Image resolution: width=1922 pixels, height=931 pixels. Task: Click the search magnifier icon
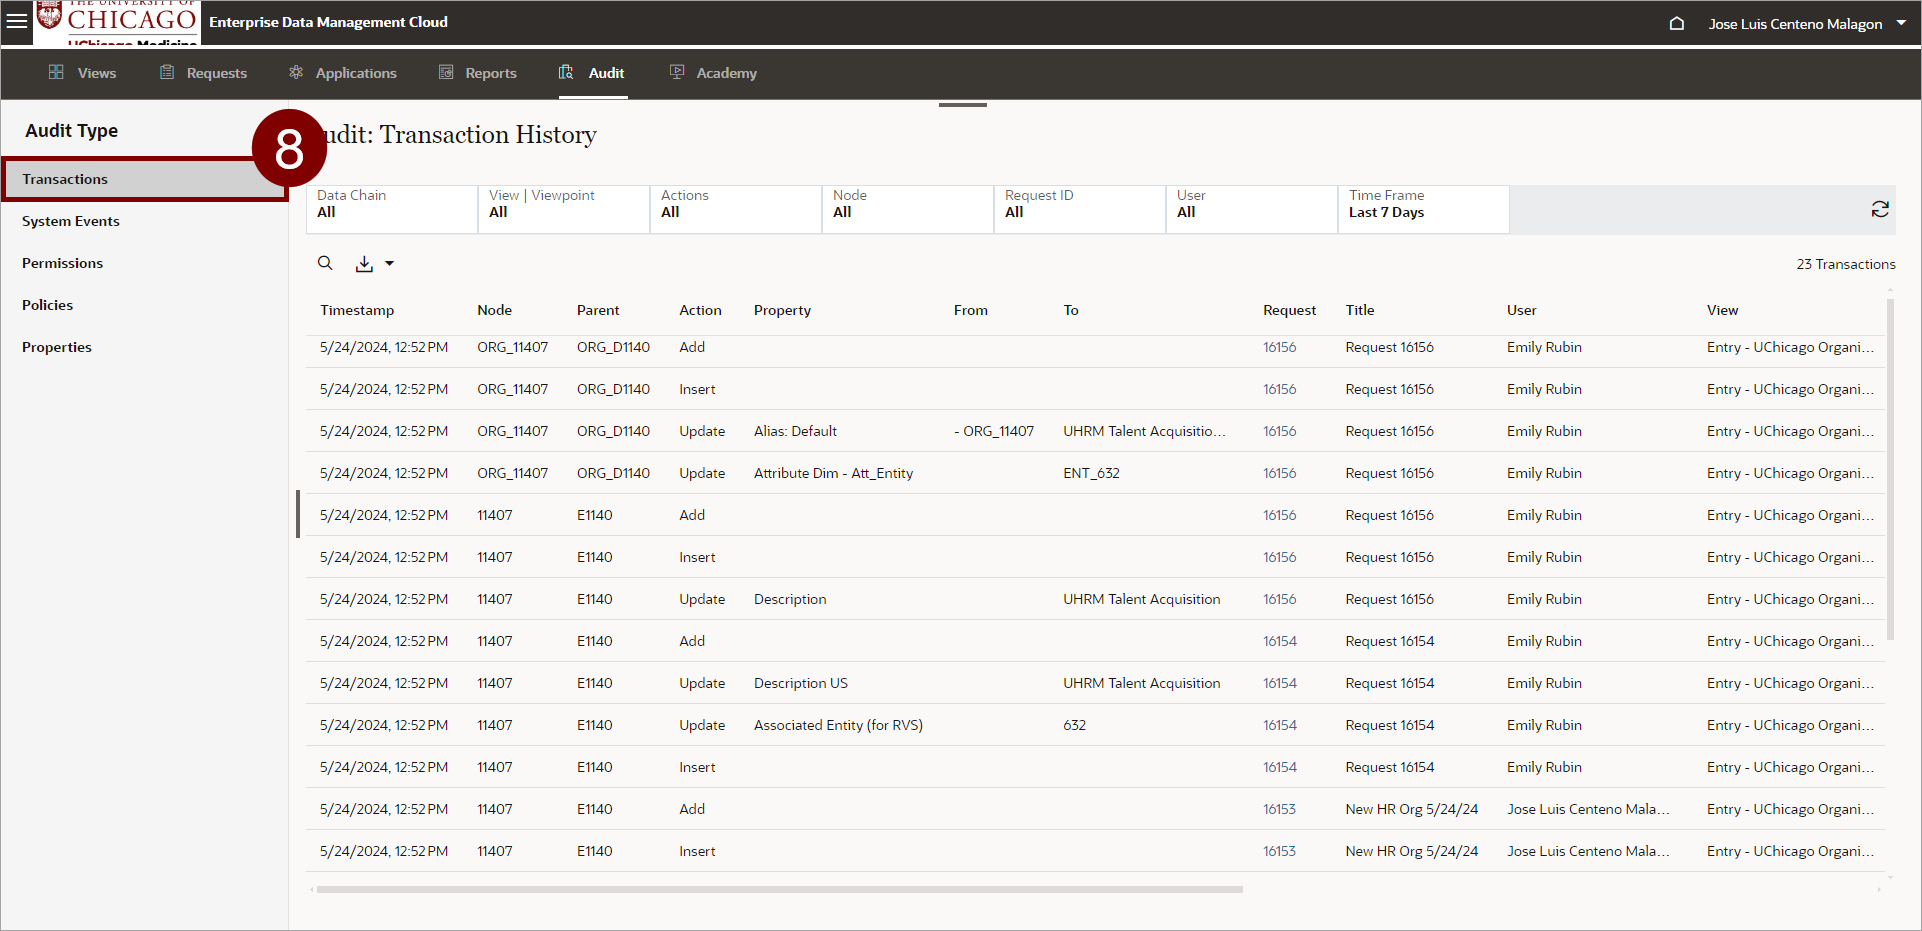tap(325, 263)
